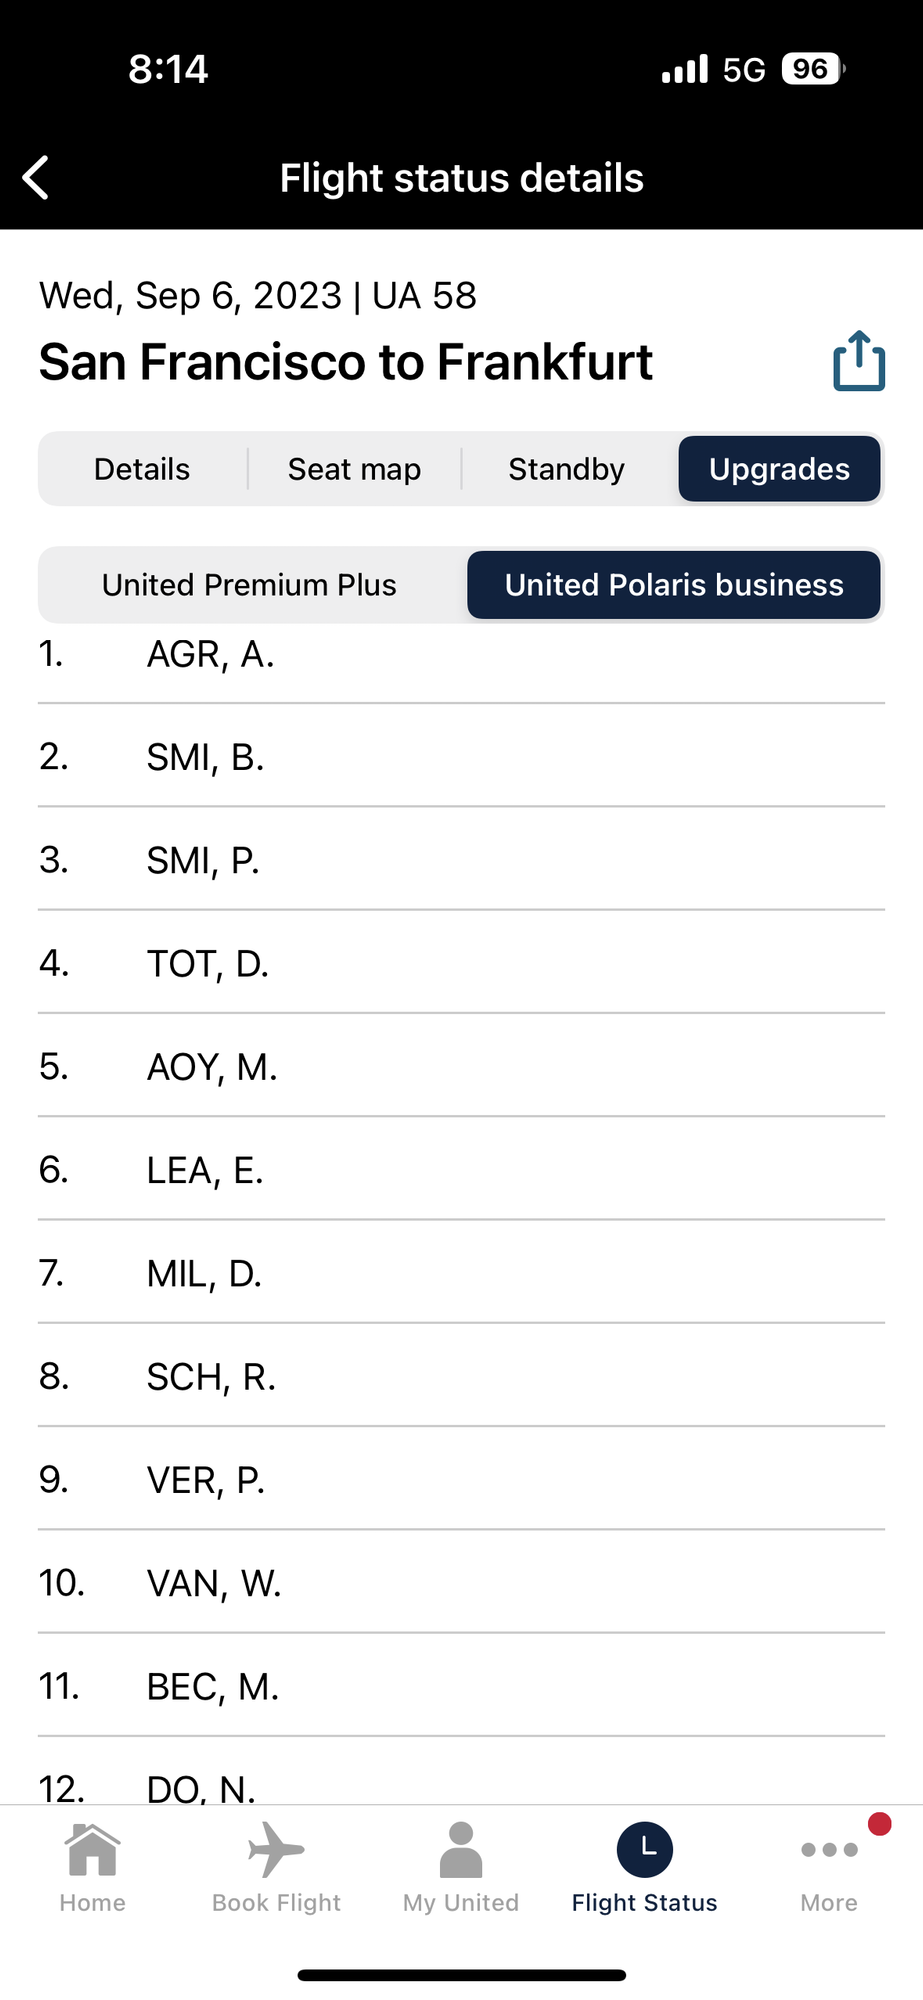Go to My United profile icon
Viewport: 923px width, 2000px height.
(461, 1851)
